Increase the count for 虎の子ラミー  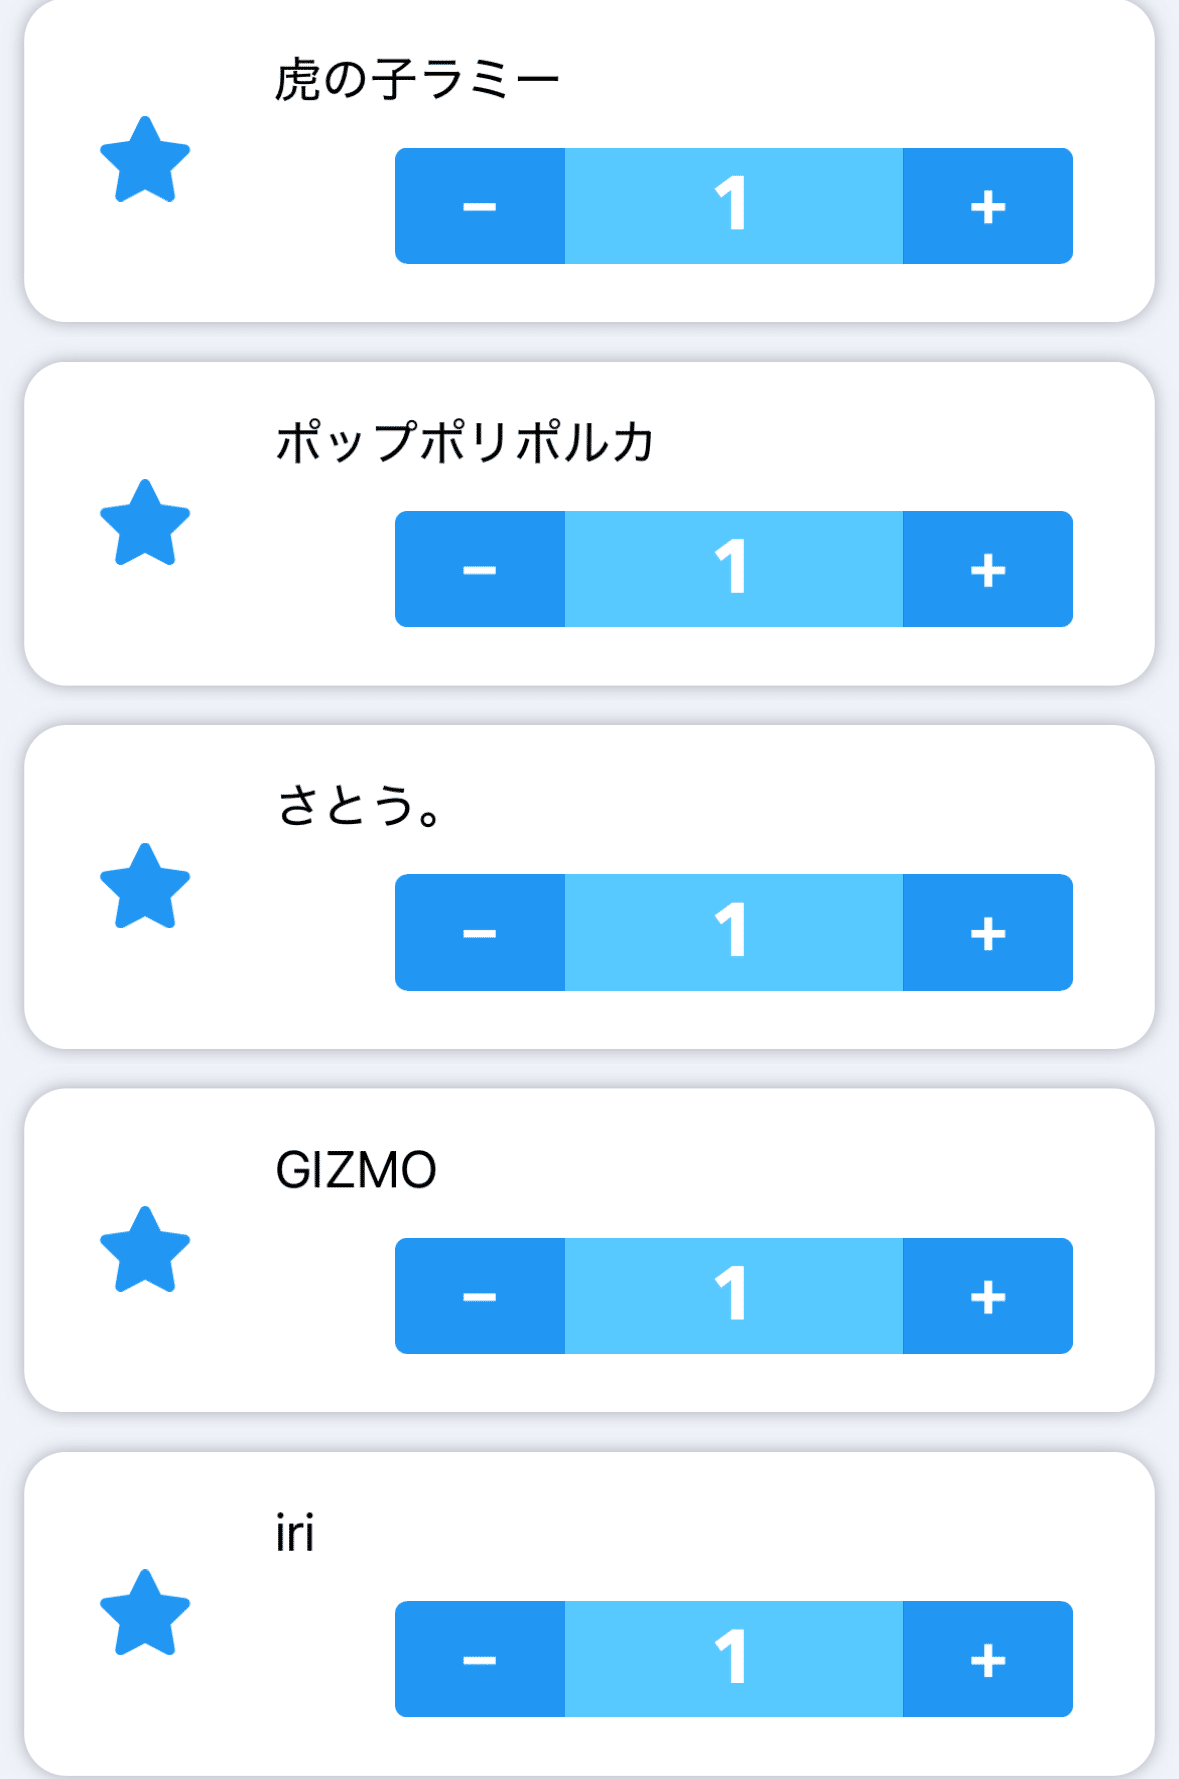[x=987, y=206]
